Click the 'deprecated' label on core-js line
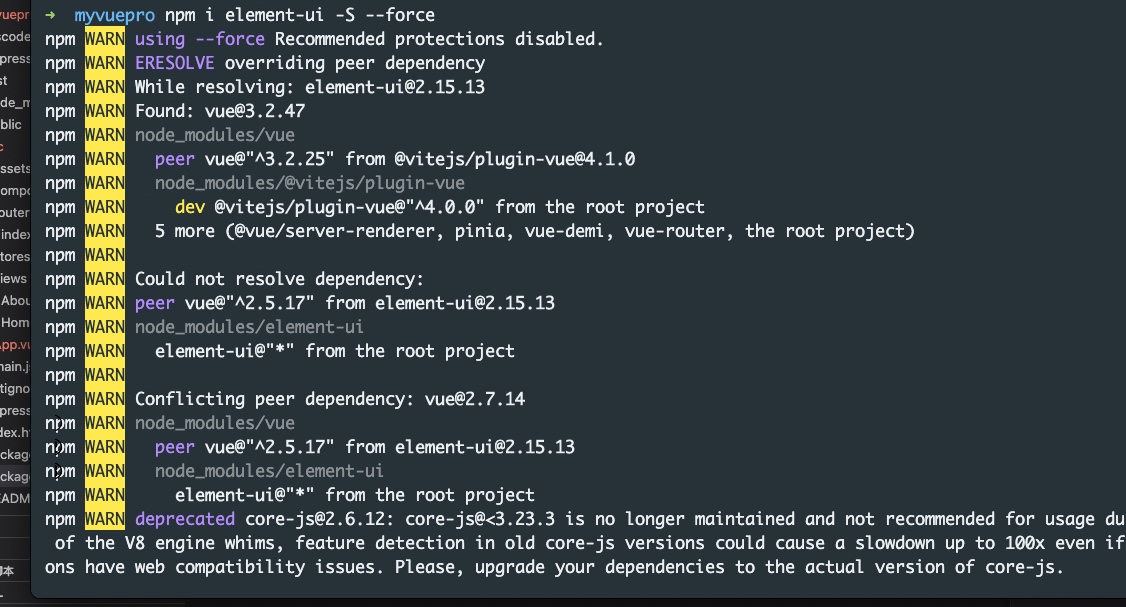The image size is (1126, 607). pos(185,519)
